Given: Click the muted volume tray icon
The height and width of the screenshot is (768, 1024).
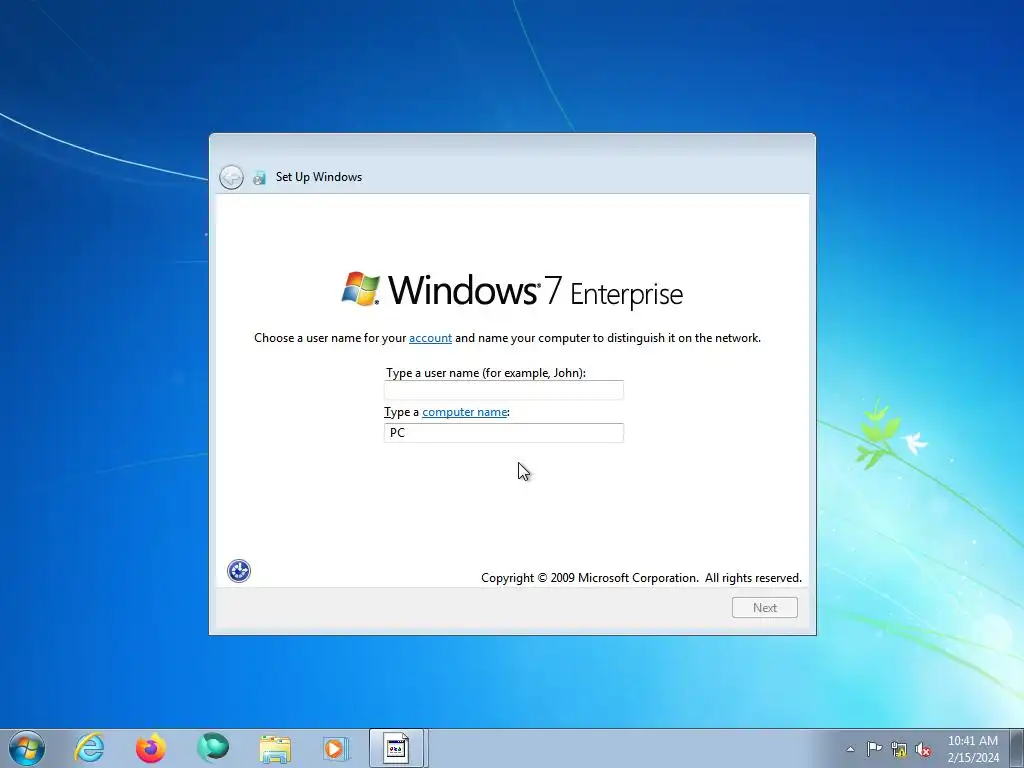Looking at the screenshot, I should (923, 749).
